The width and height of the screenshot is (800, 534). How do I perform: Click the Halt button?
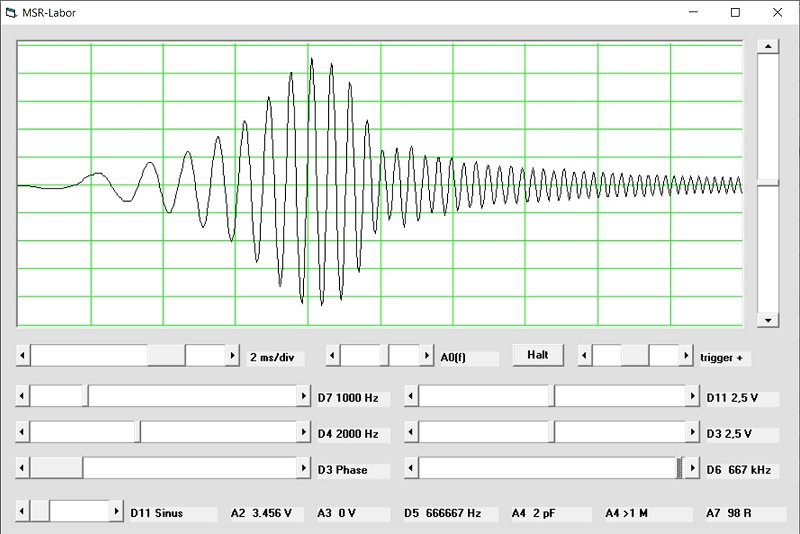(538, 355)
